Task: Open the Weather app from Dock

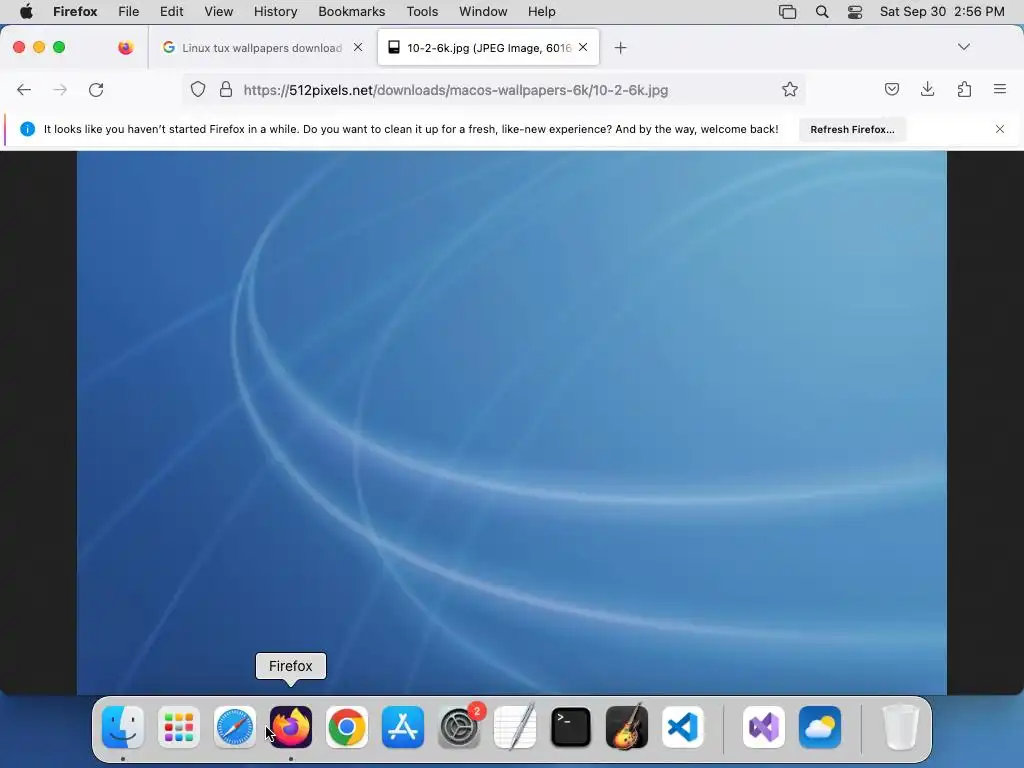Action: (x=820, y=727)
